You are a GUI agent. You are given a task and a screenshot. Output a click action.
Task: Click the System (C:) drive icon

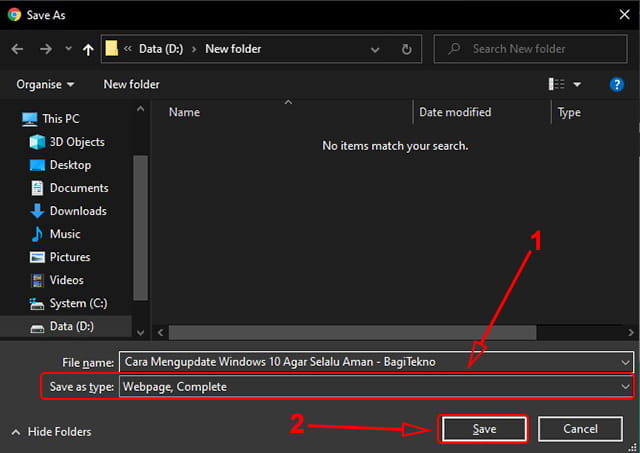(37, 304)
